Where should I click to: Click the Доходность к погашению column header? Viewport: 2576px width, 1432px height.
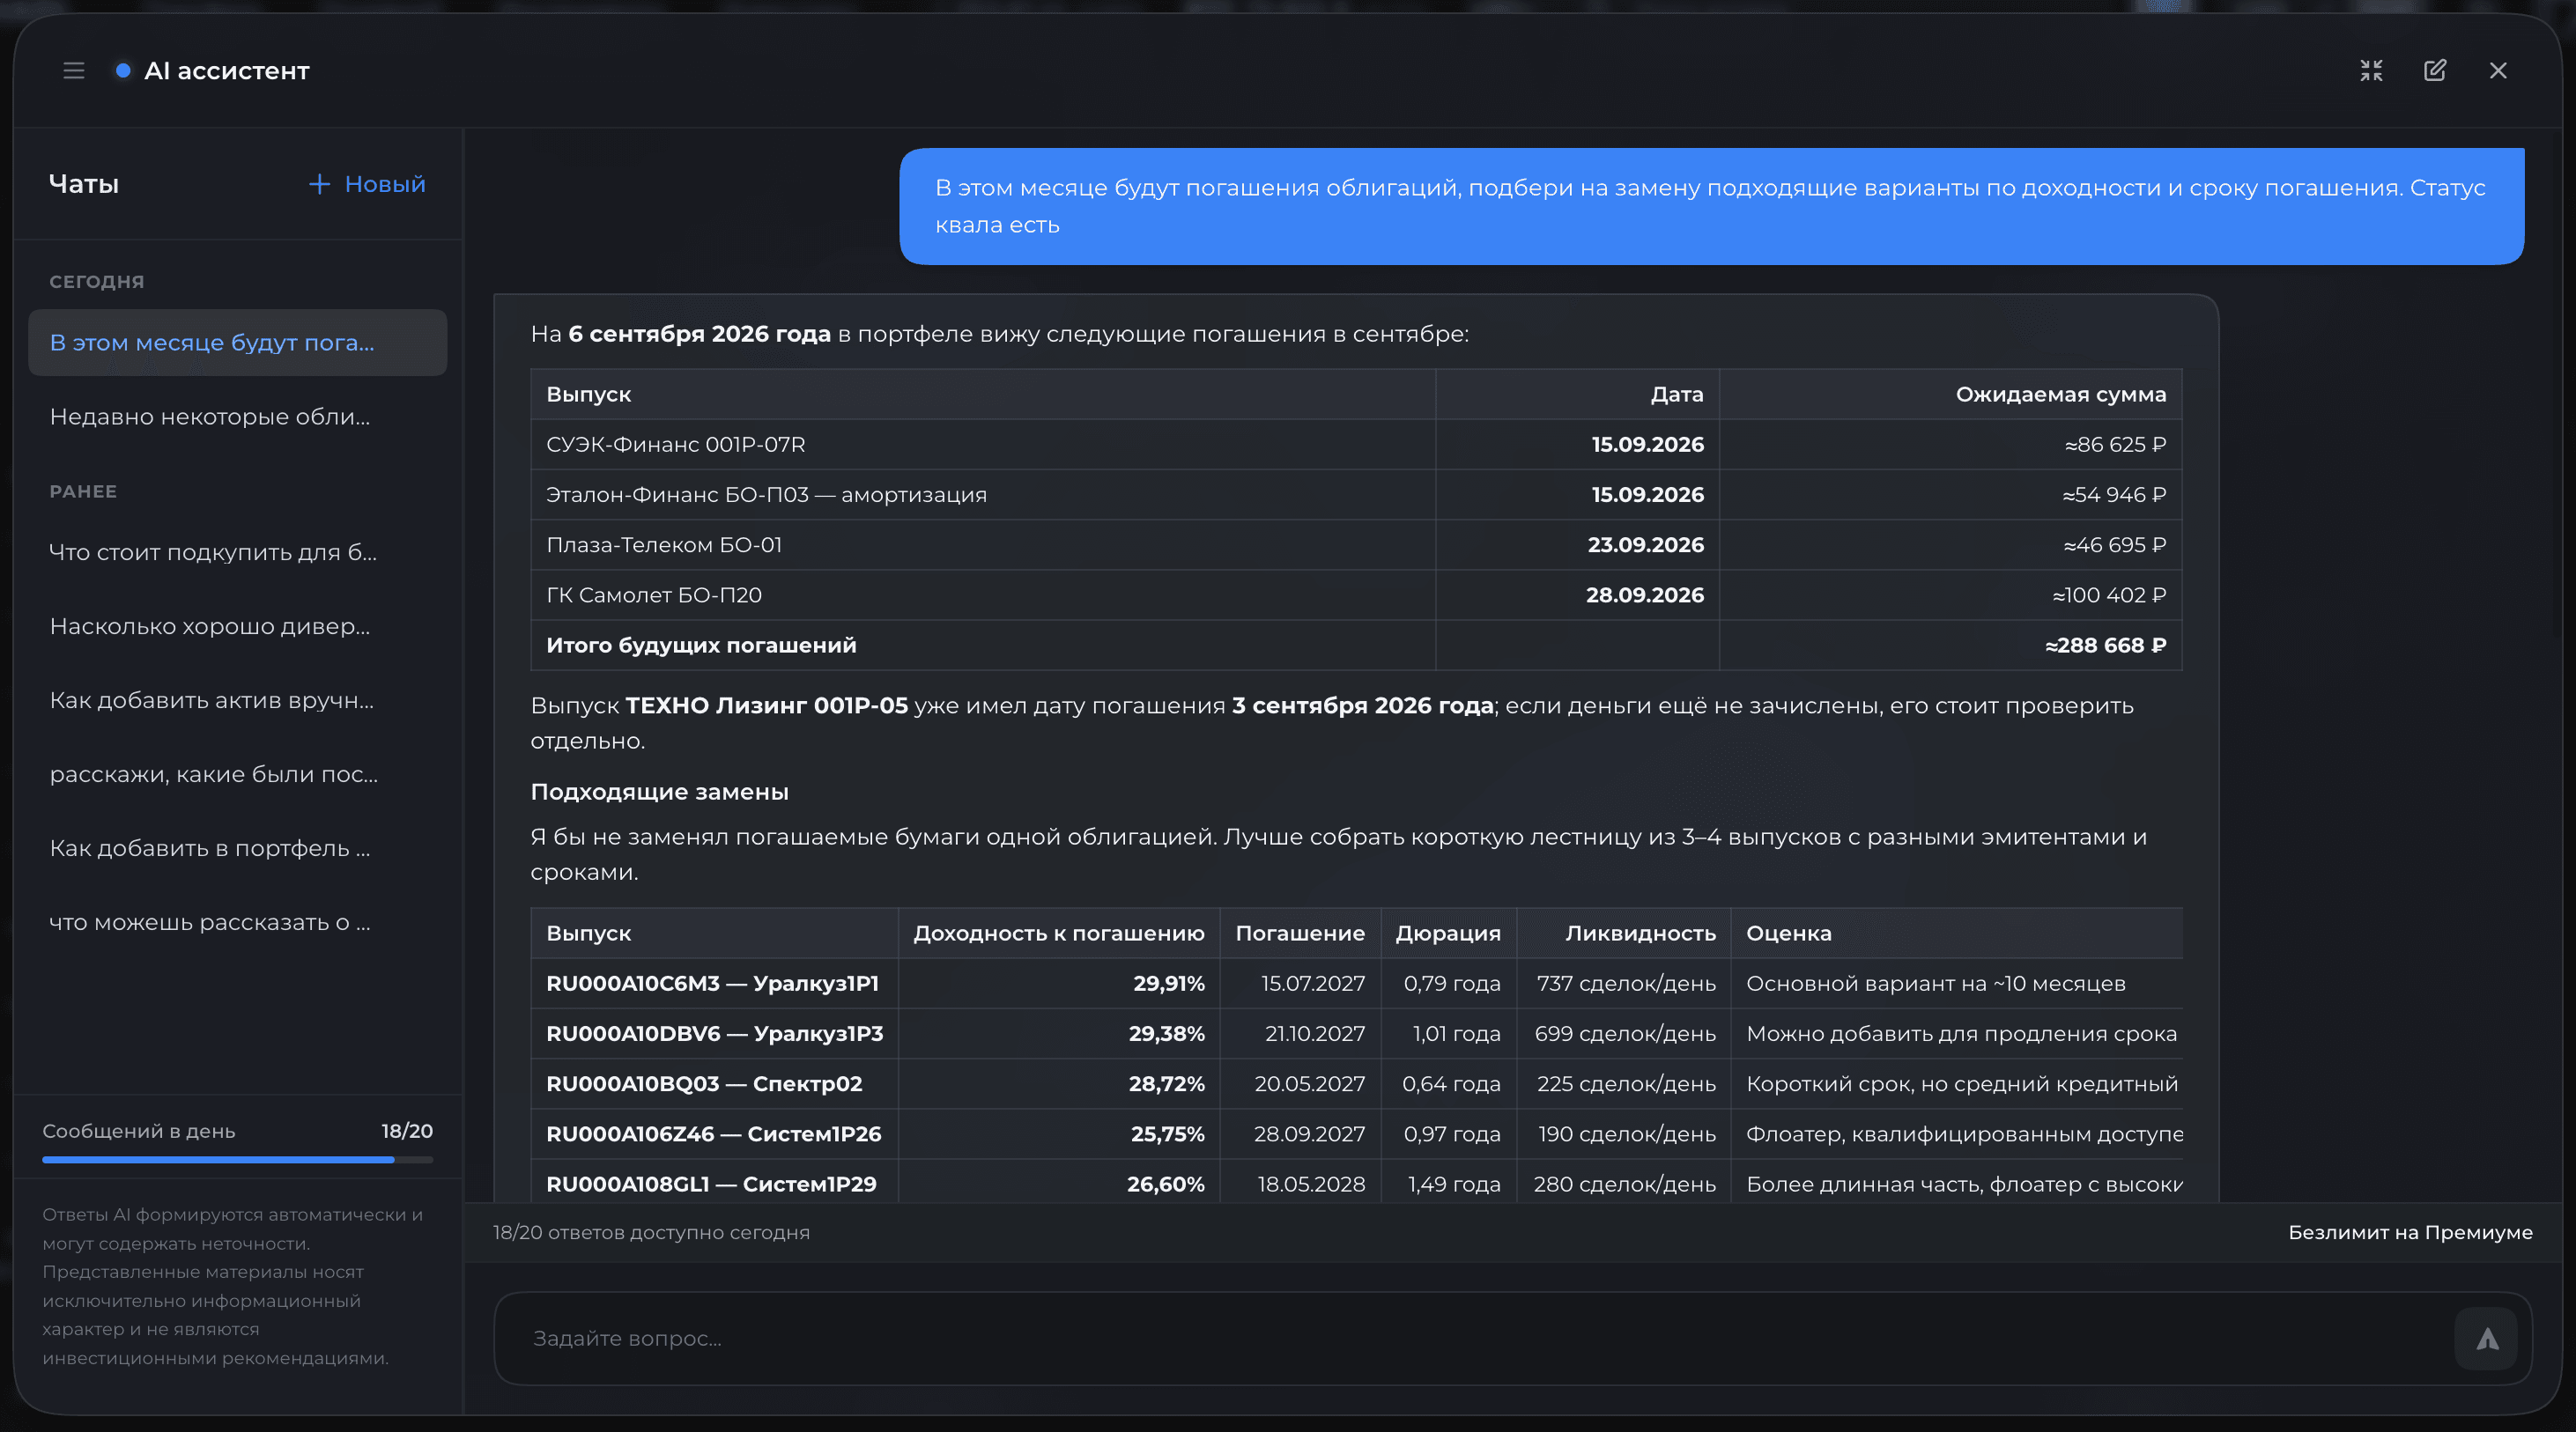(x=1058, y=934)
